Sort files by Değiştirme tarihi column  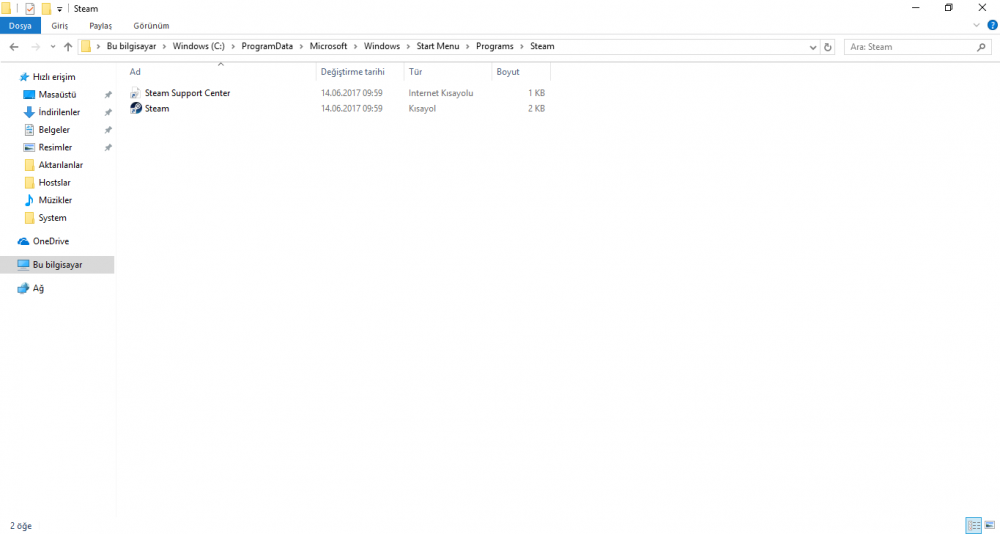[x=352, y=72]
